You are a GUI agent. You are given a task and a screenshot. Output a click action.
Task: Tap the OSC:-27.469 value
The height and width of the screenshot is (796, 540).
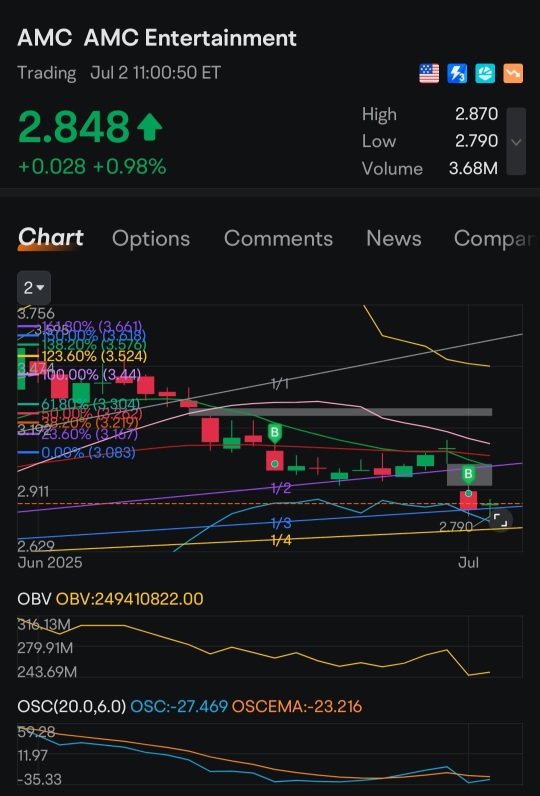(179, 706)
